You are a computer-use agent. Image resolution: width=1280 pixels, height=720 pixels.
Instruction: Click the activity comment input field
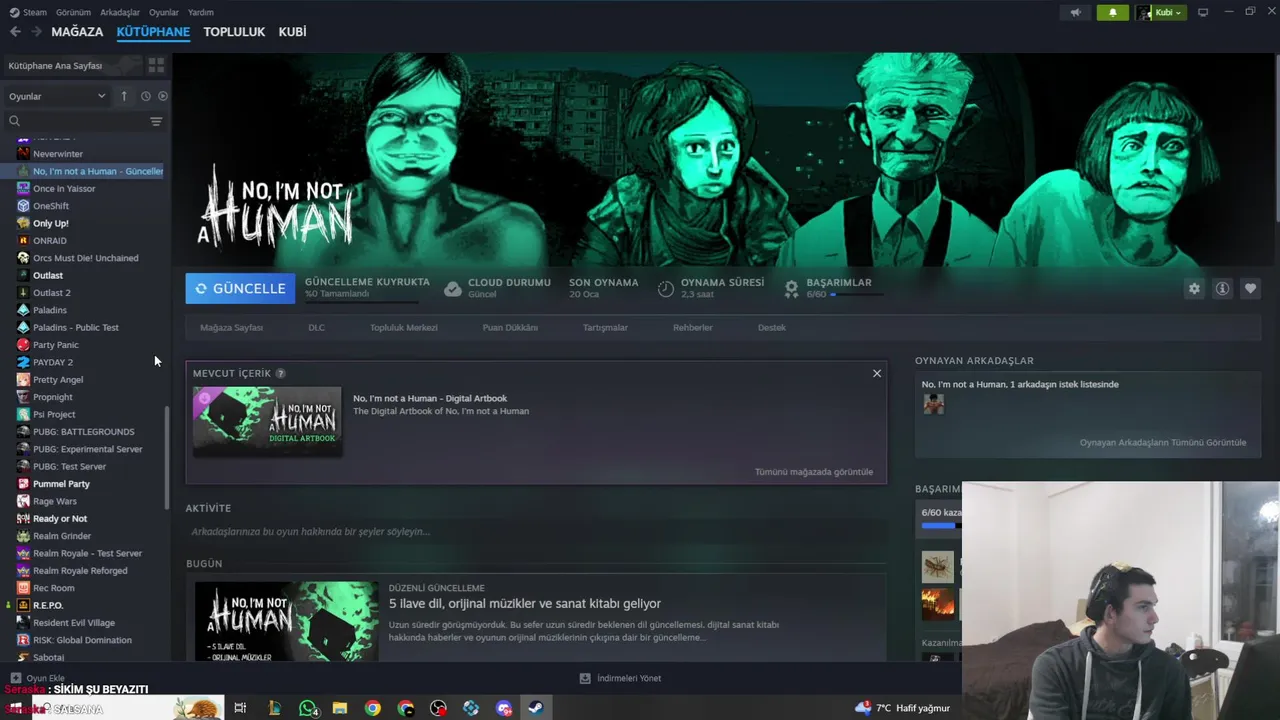coord(536,531)
